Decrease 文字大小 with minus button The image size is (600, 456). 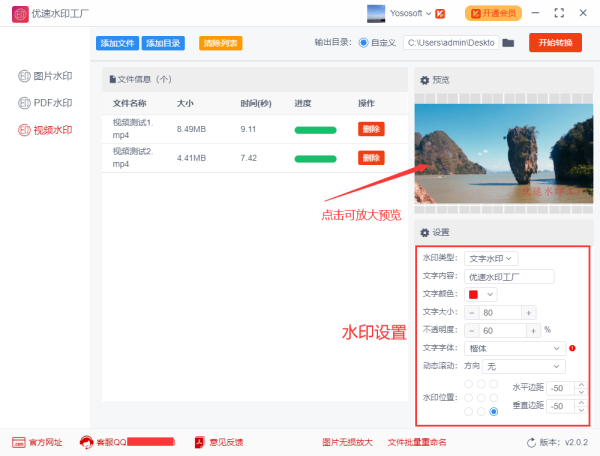[471, 313]
